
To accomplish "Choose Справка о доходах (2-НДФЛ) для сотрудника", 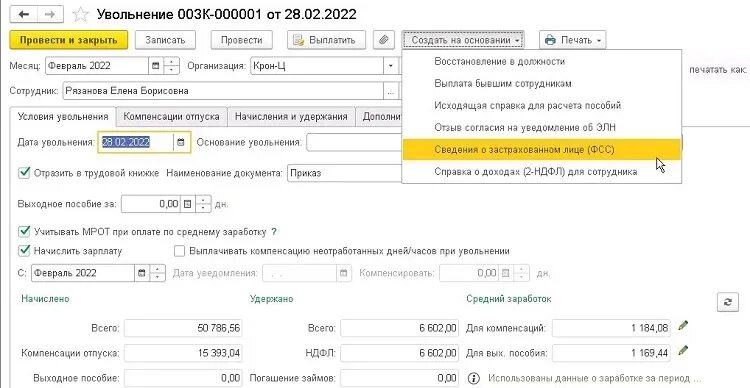I will tap(541, 172).
